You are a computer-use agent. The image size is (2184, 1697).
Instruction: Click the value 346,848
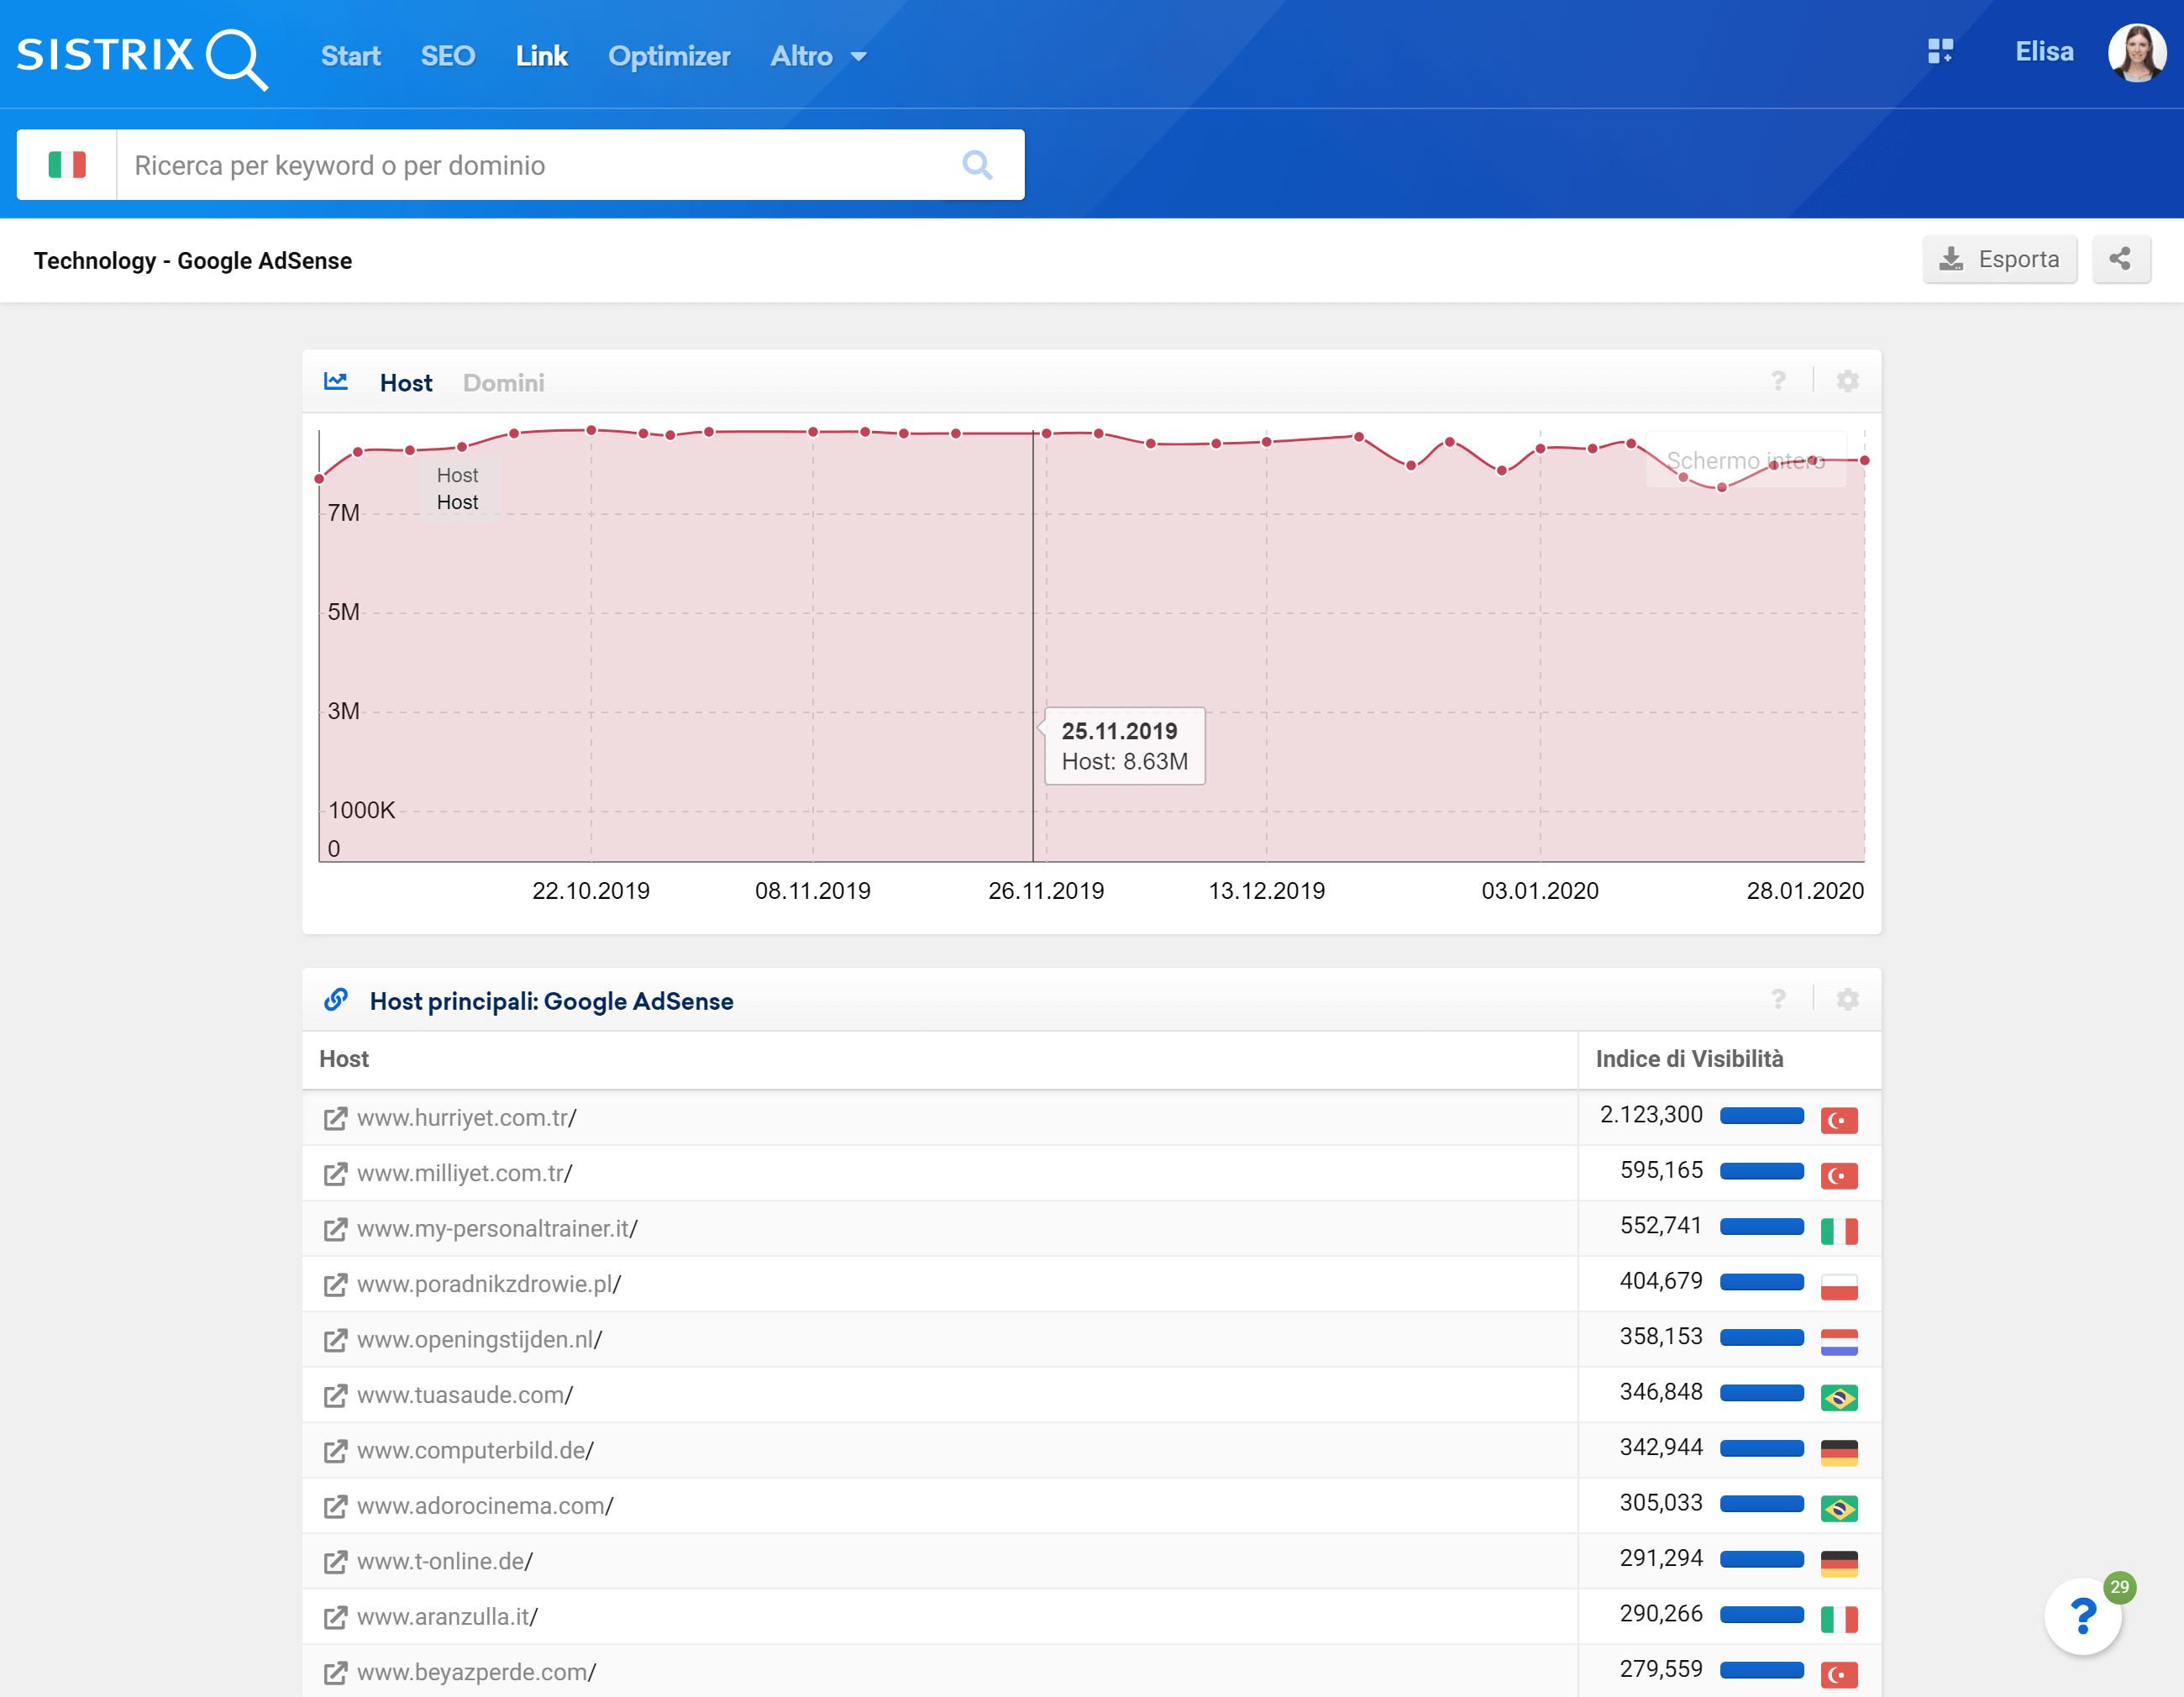coord(1661,1393)
